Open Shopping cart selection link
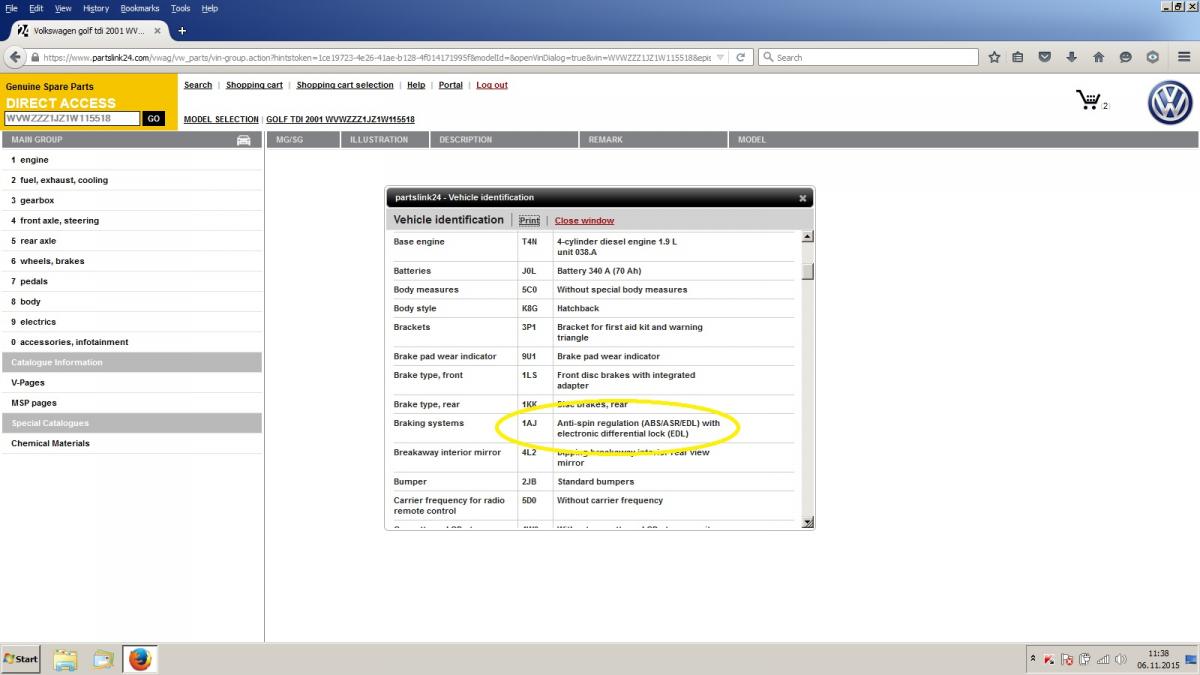1200x675 pixels. coord(345,85)
